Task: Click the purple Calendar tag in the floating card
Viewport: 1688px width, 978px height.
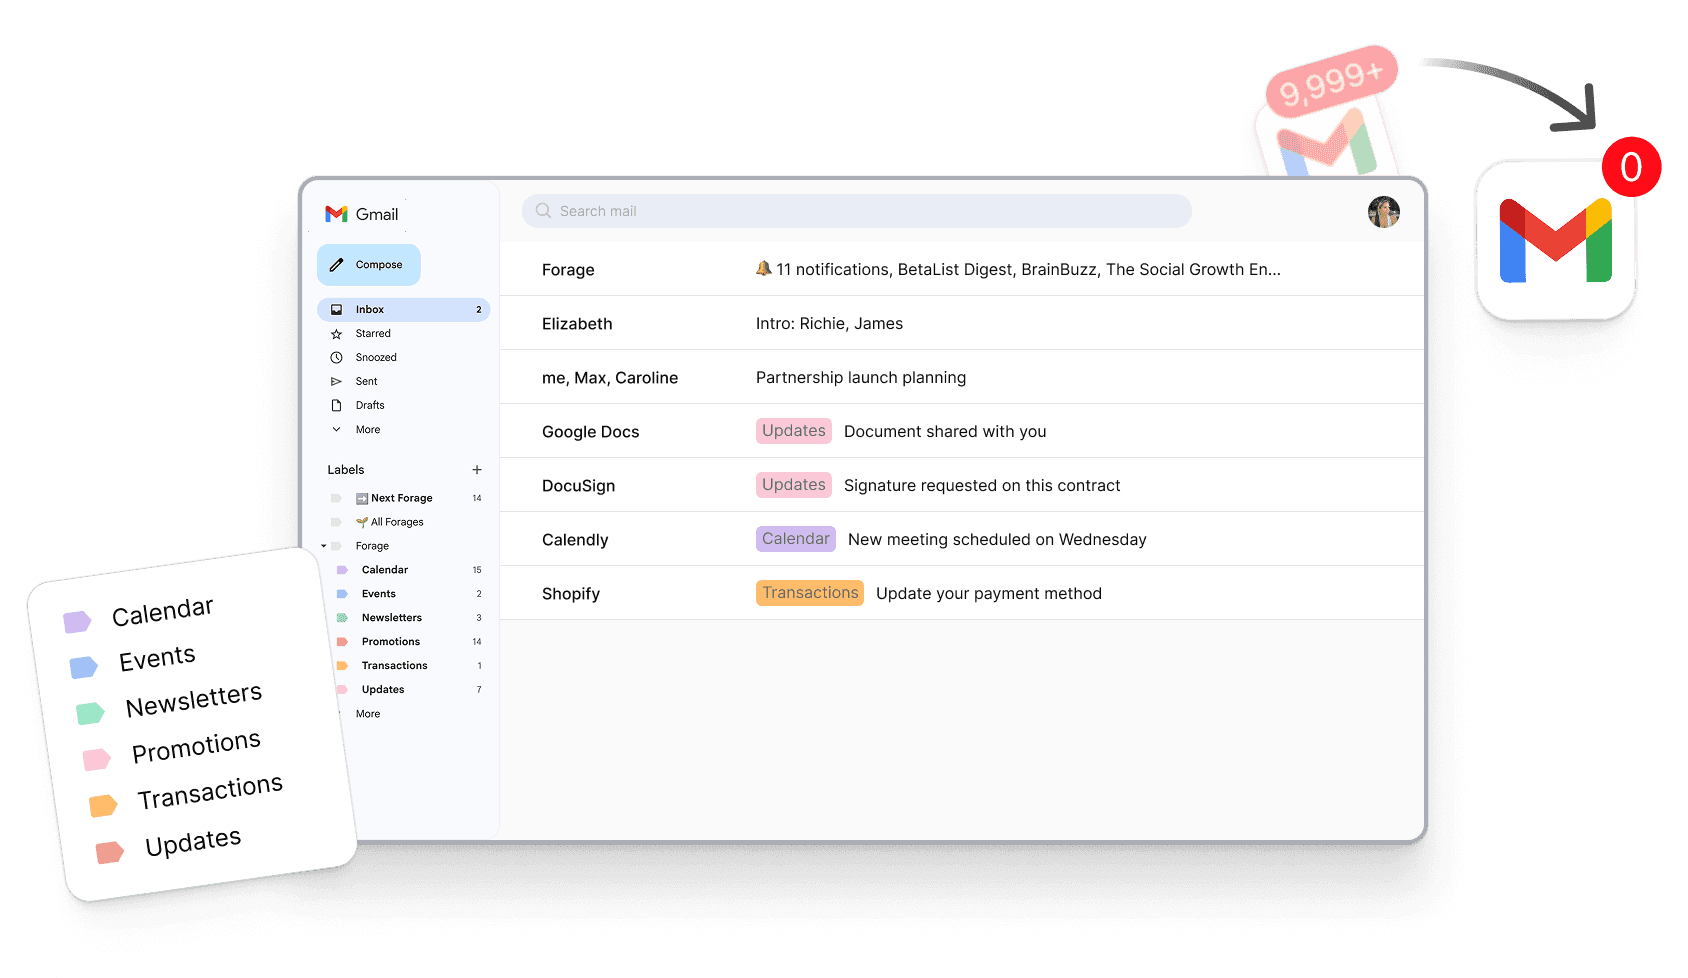Action: tap(78, 622)
